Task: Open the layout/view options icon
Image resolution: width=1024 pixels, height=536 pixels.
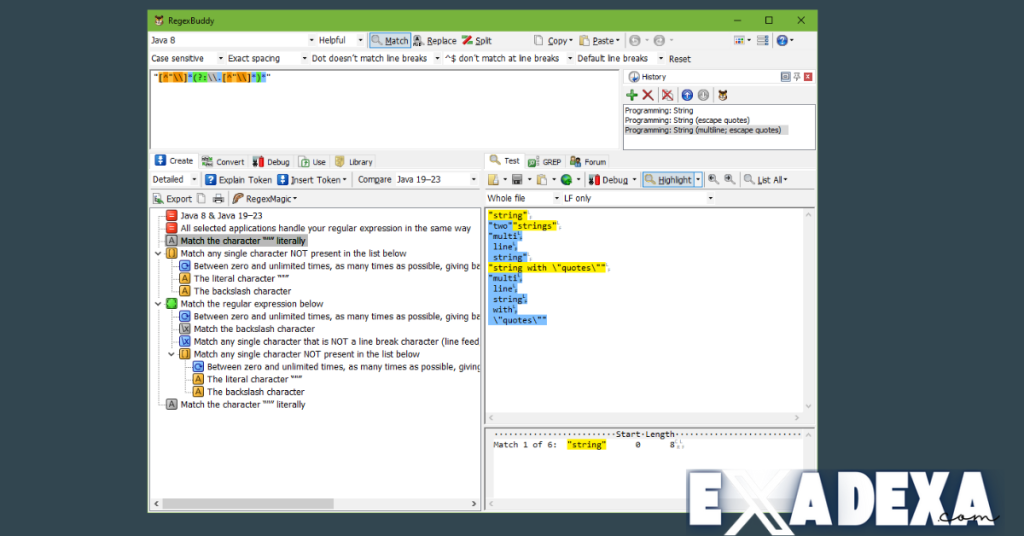Action: coord(739,40)
